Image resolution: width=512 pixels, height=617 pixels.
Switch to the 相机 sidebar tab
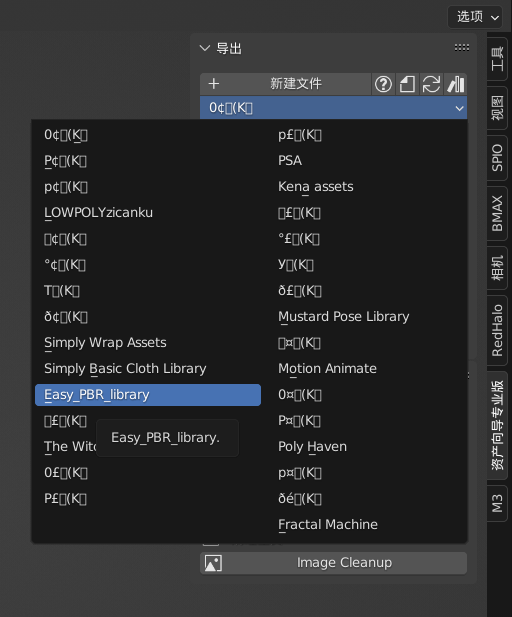coord(497,268)
